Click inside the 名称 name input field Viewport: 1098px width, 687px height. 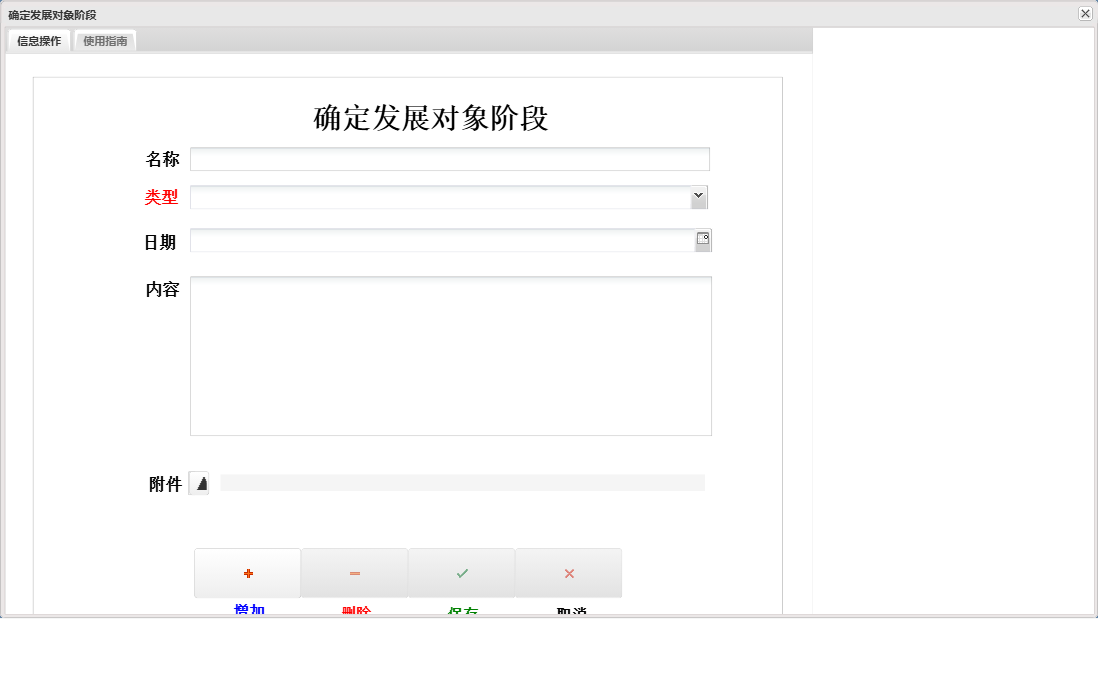450,158
